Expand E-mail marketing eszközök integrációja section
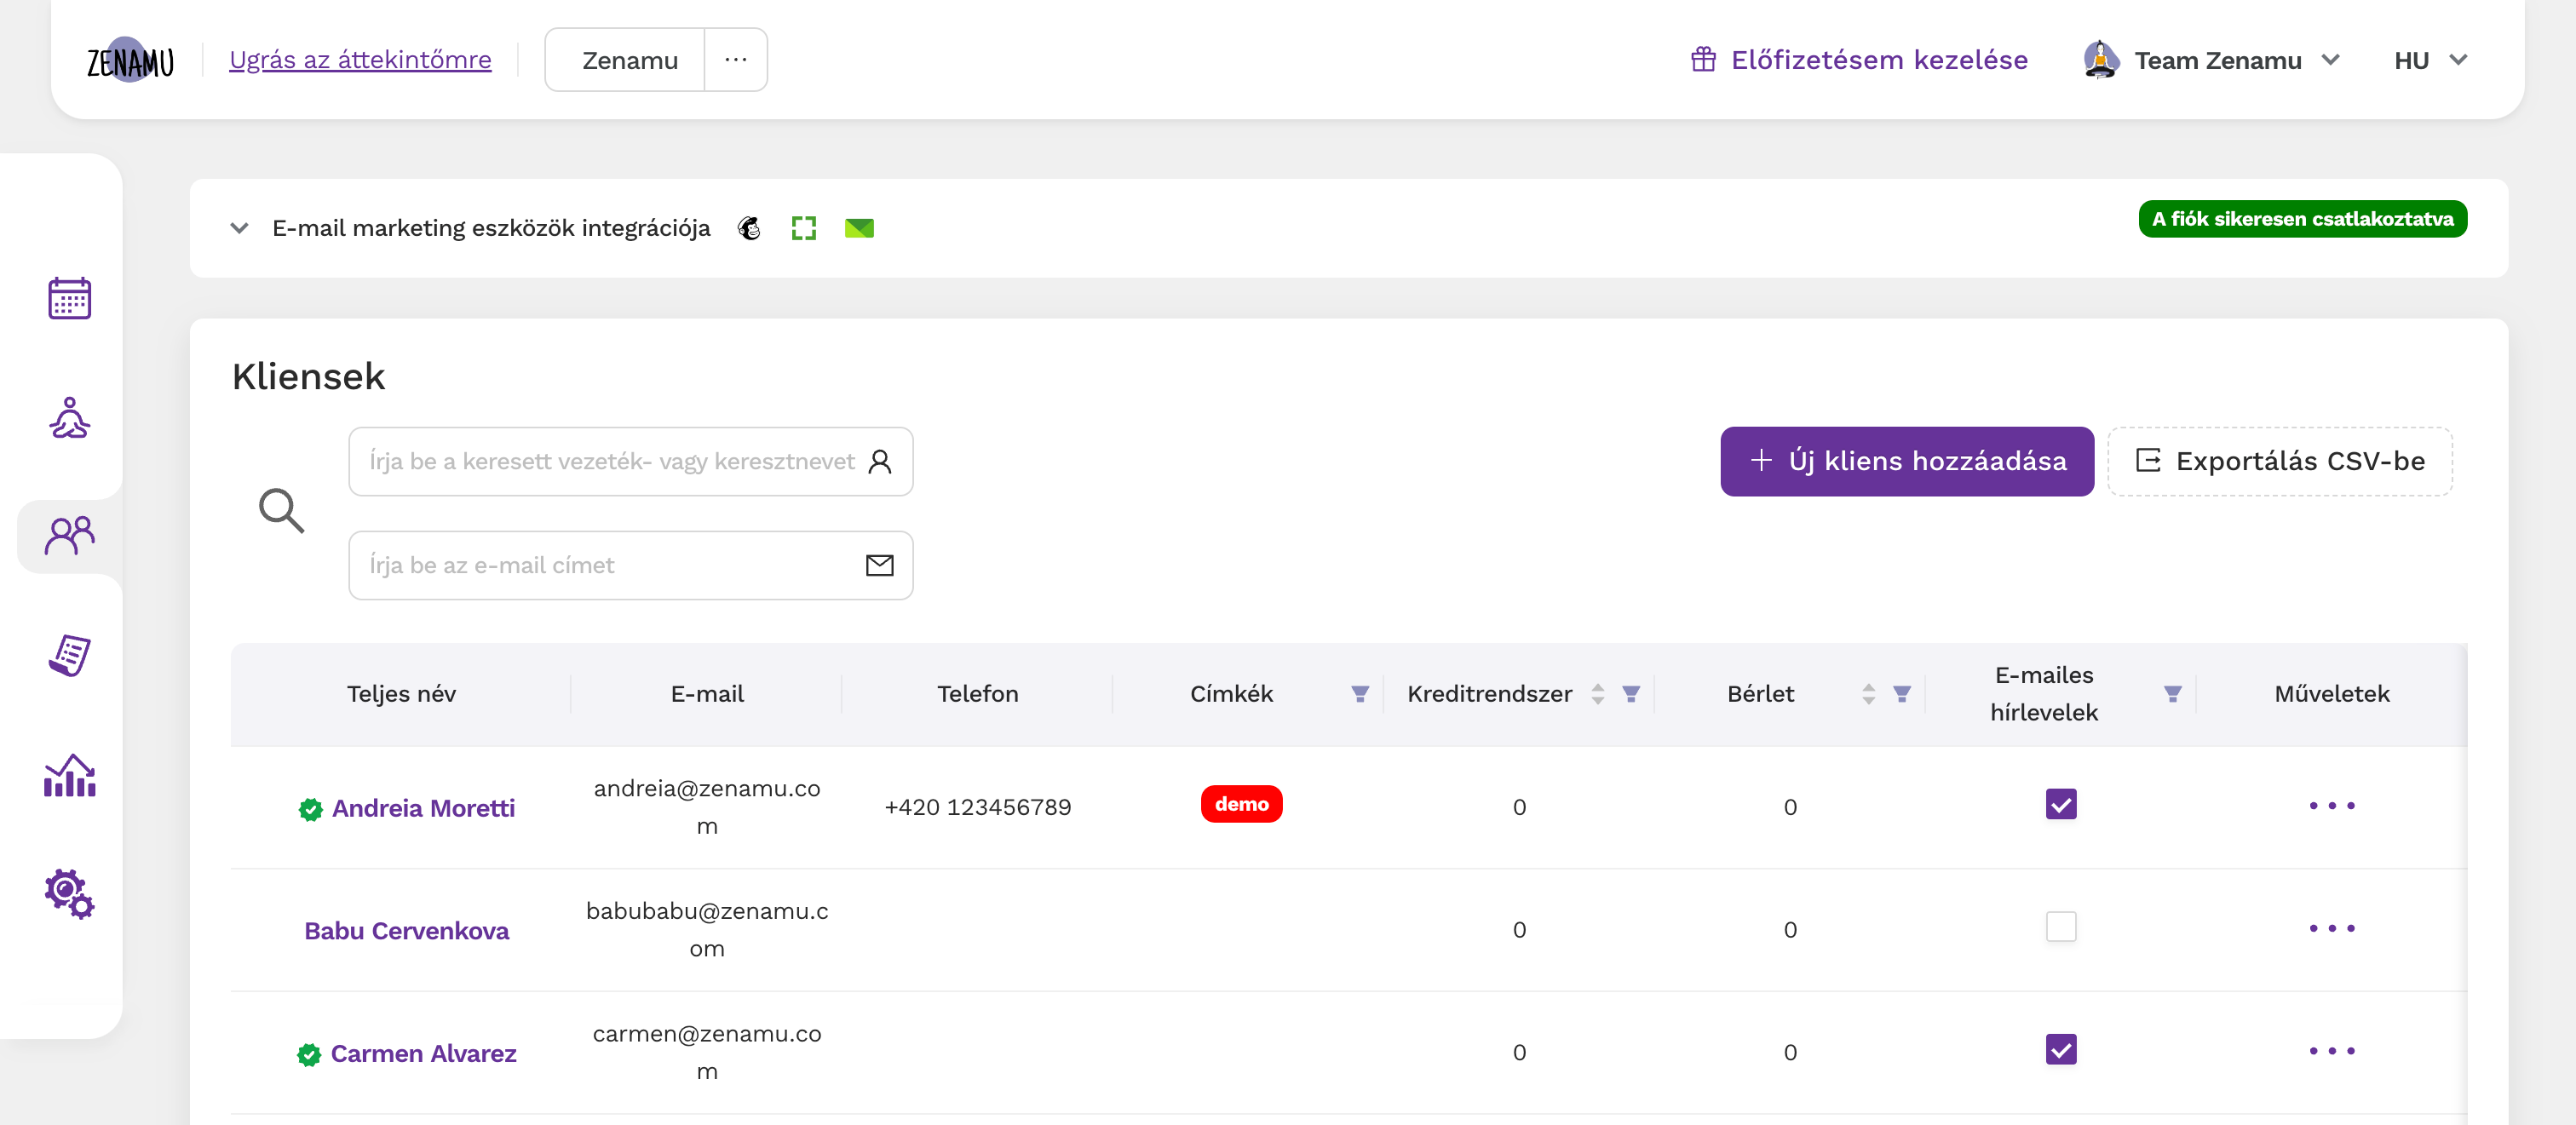 click(239, 228)
